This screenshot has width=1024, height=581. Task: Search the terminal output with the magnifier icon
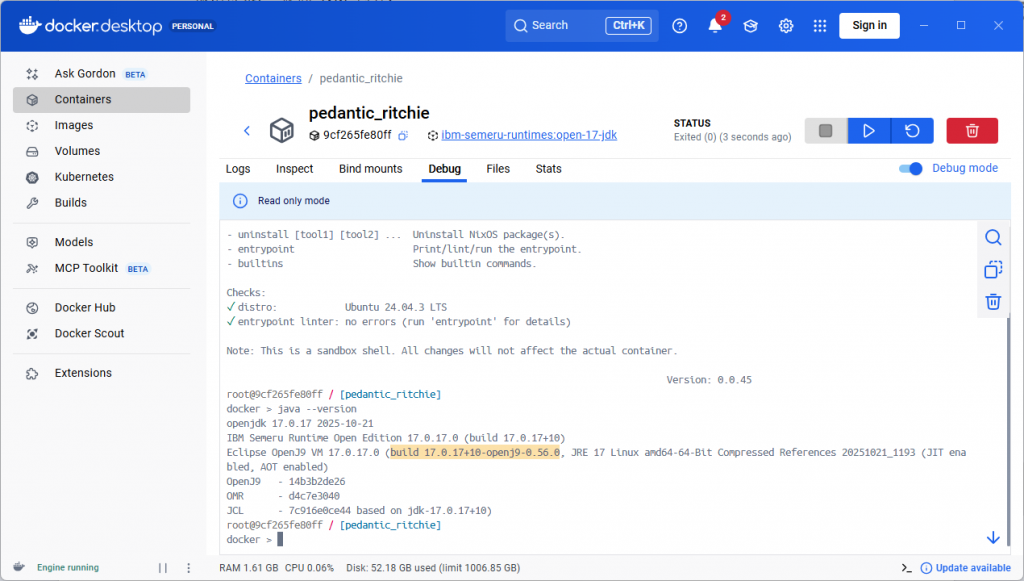993,237
